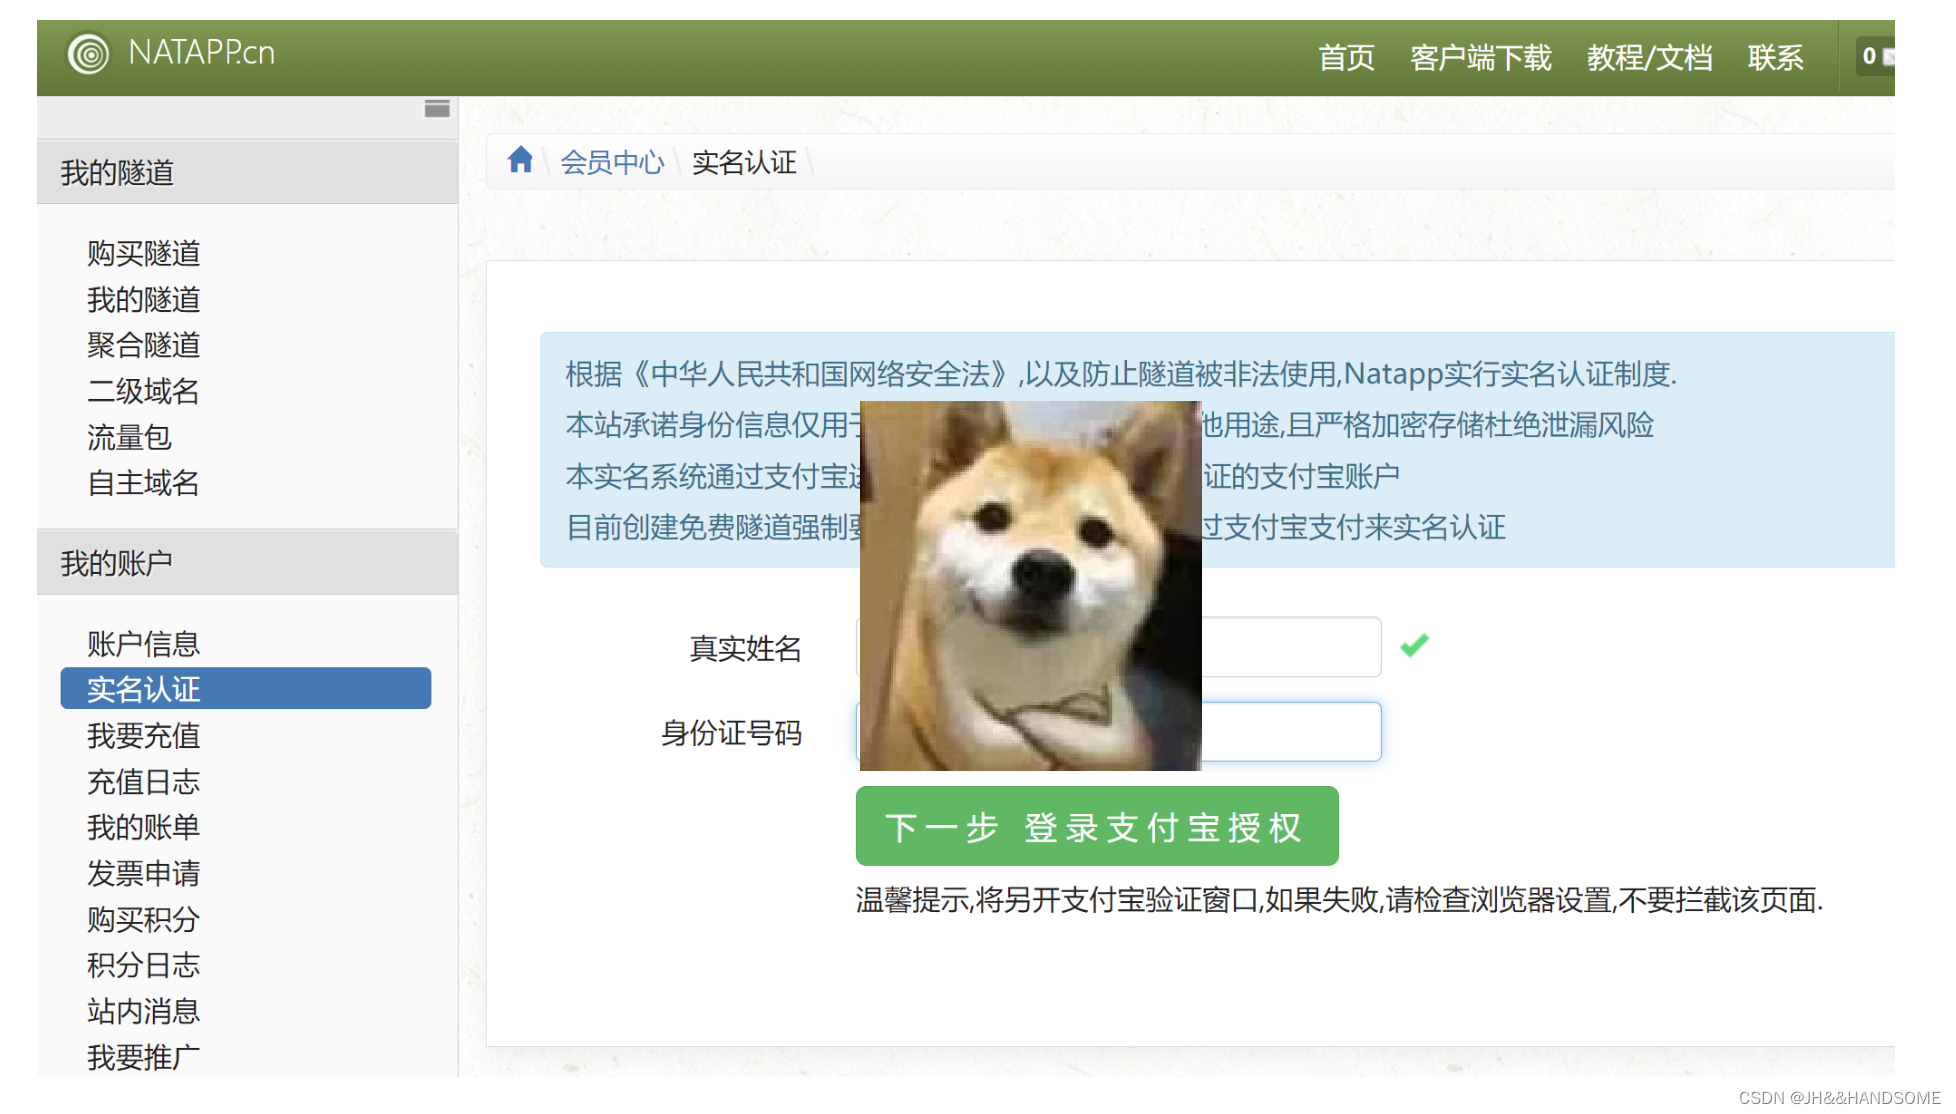Open 首页 in top navigation

(x=1346, y=58)
